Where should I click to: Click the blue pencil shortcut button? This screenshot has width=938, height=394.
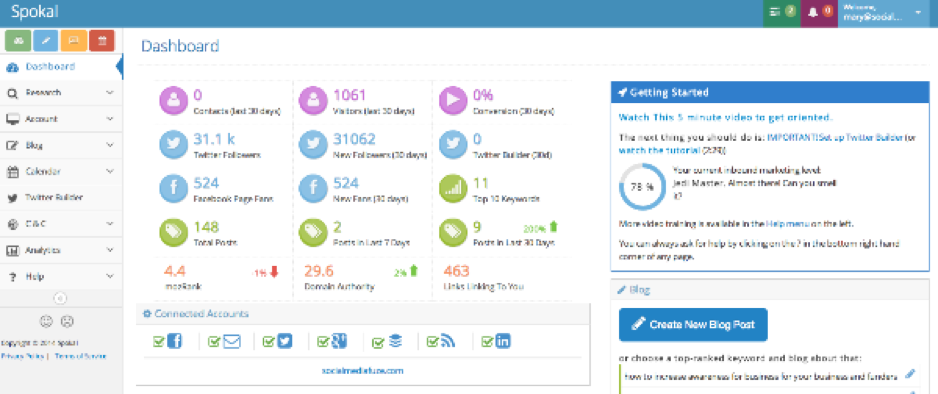45,41
